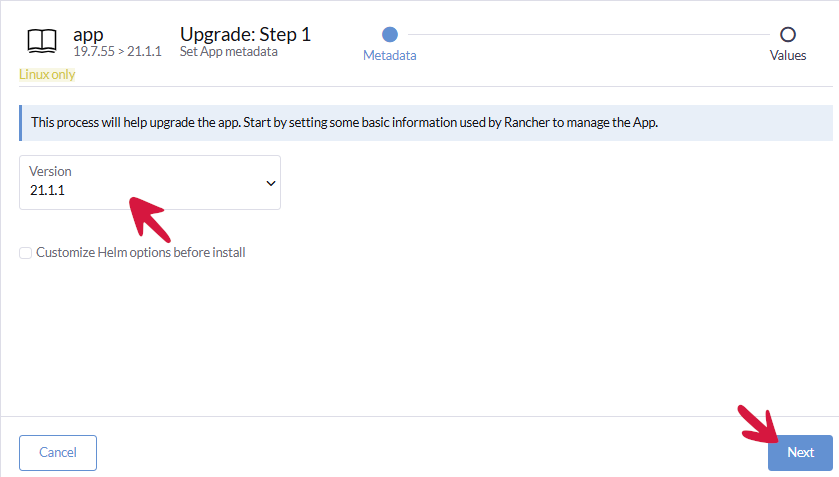Open the Version dropdown
Screen dimensions: 839x477
(x=150, y=182)
